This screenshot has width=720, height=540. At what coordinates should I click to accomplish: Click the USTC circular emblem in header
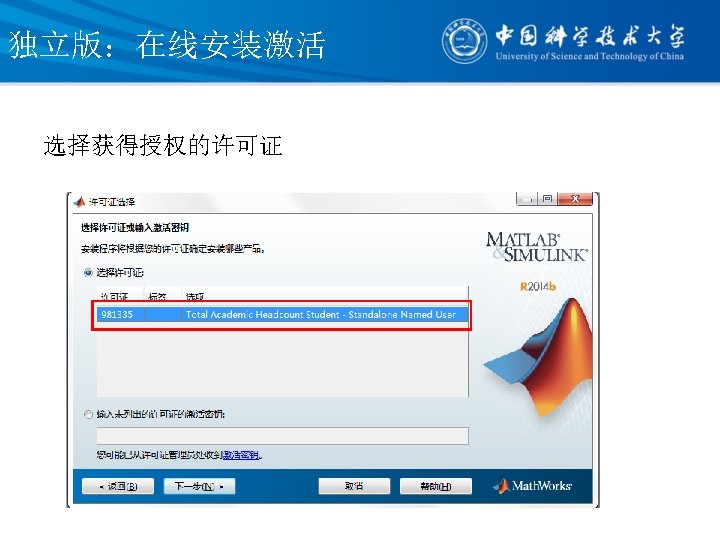pos(465,41)
